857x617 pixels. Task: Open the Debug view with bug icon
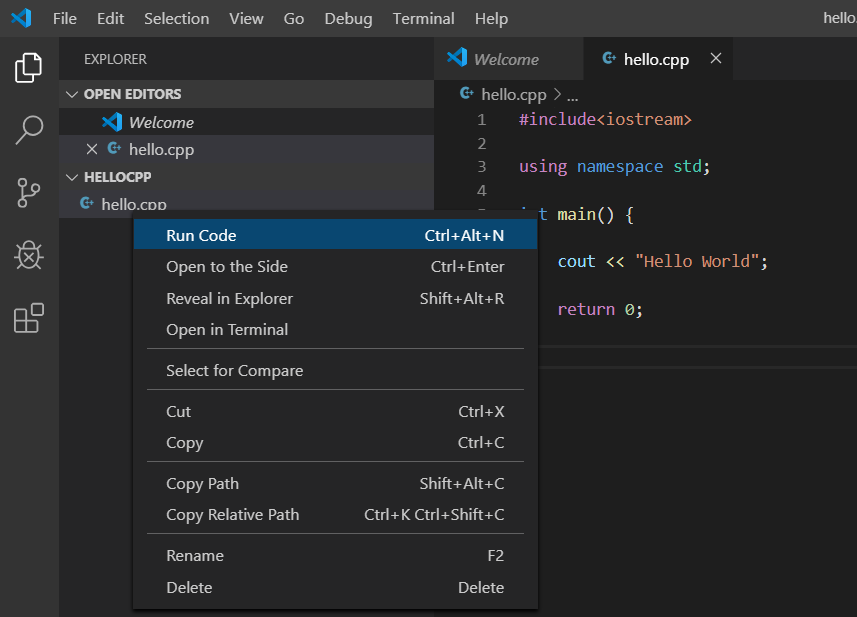[28, 255]
